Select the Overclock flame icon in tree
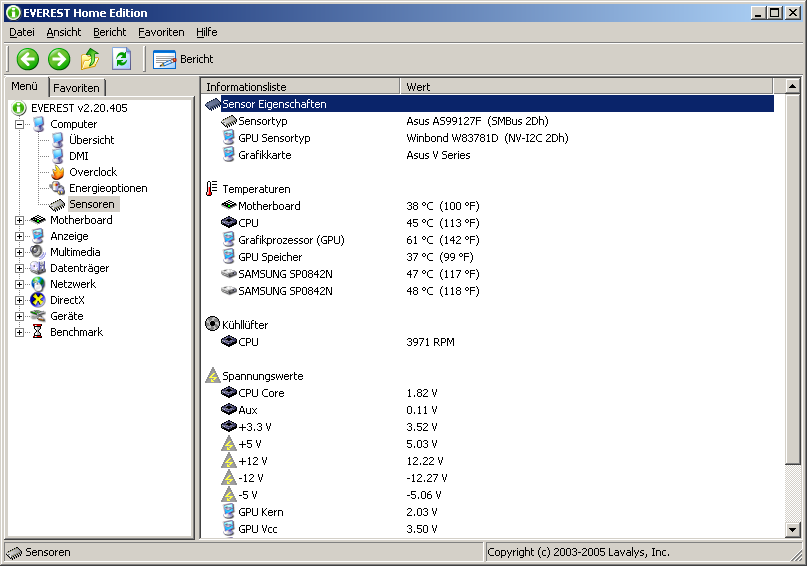This screenshot has width=807, height=566. (58, 172)
